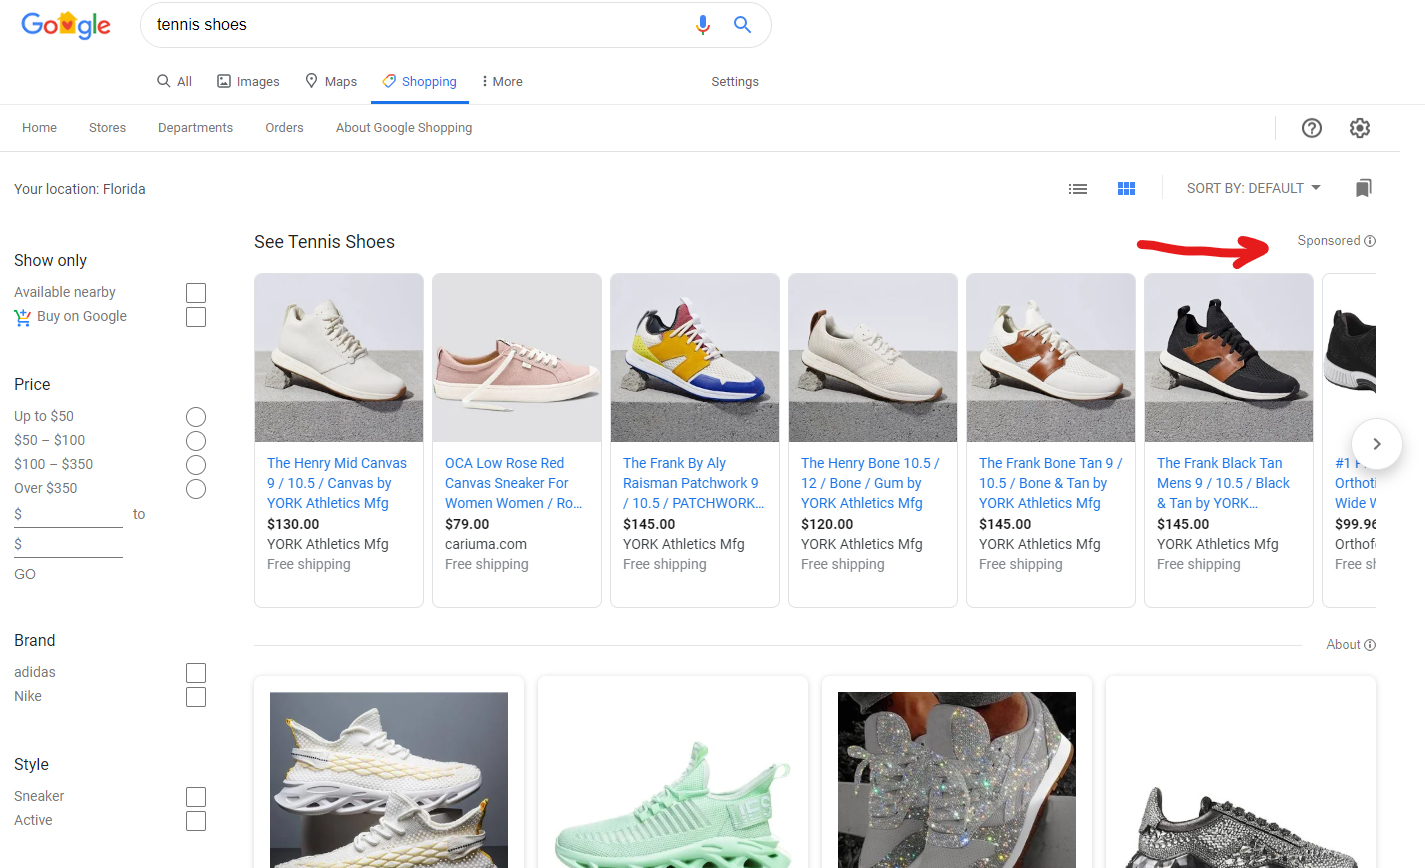1425x868 pixels.
Task: Click the minimum price input field
Action: coord(68,515)
